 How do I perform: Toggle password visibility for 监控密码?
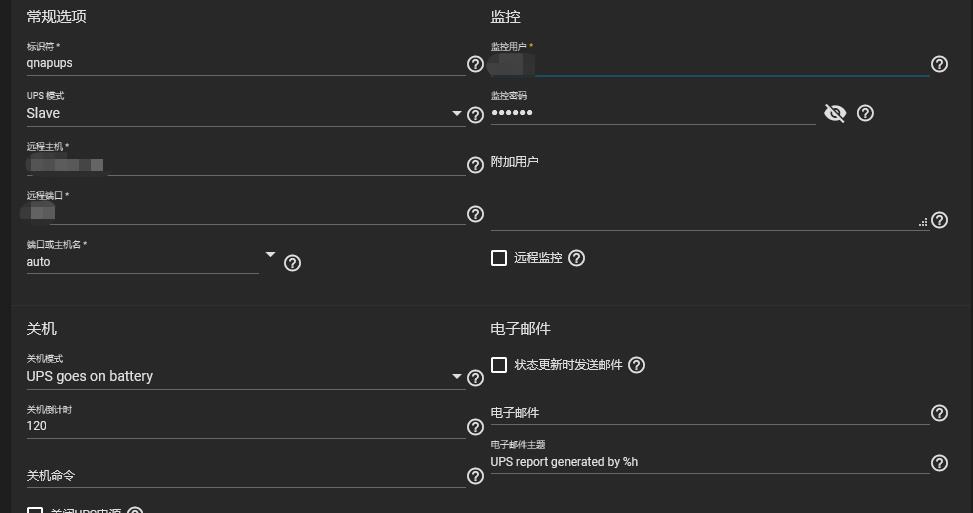tap(835, 113)
